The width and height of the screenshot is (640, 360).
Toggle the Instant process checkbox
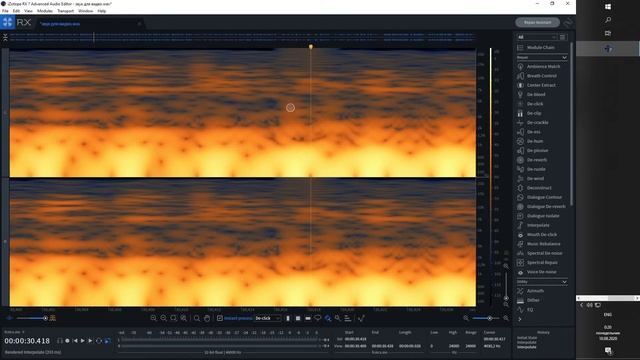220,318
